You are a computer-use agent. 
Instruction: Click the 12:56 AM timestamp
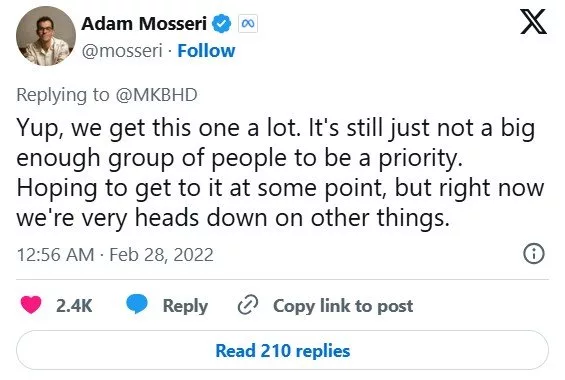point(55,255)
